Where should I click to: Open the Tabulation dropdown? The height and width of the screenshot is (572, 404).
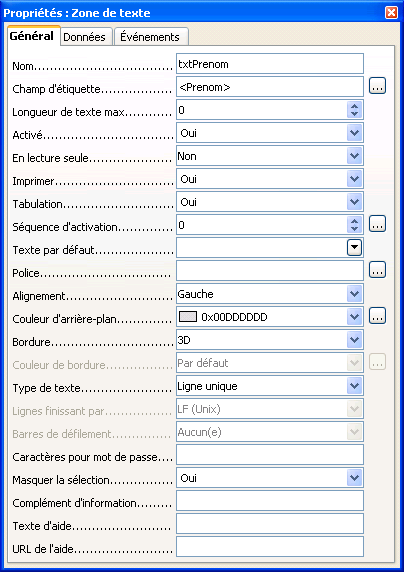pyautogui.click(x=354, y=202)
